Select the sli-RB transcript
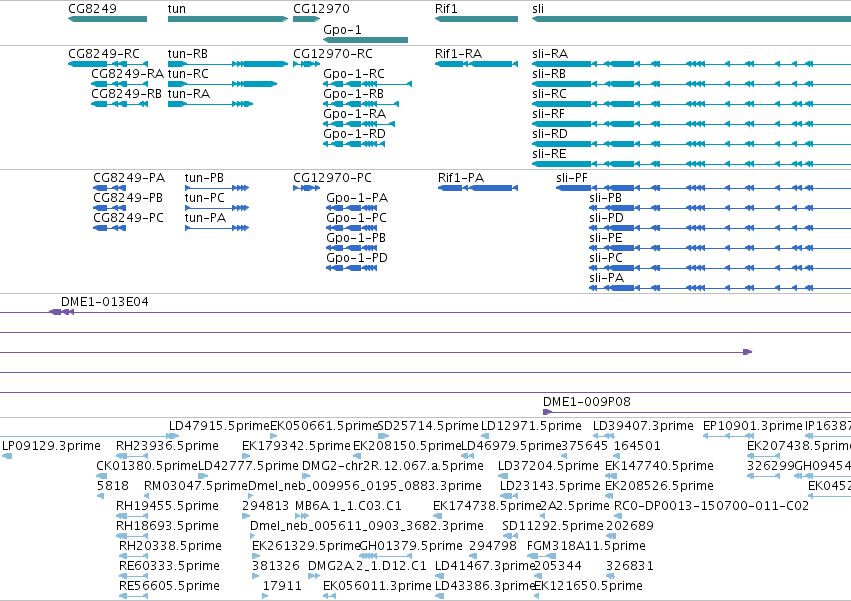 [x=691, y=84]
